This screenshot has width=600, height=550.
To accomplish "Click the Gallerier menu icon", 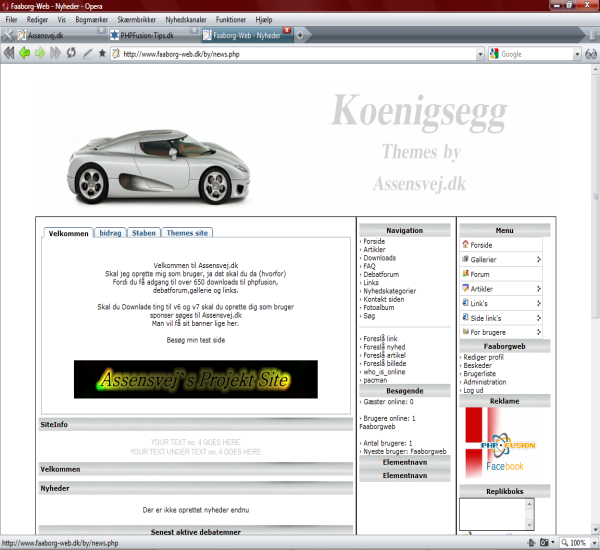I will pos(465,259).
